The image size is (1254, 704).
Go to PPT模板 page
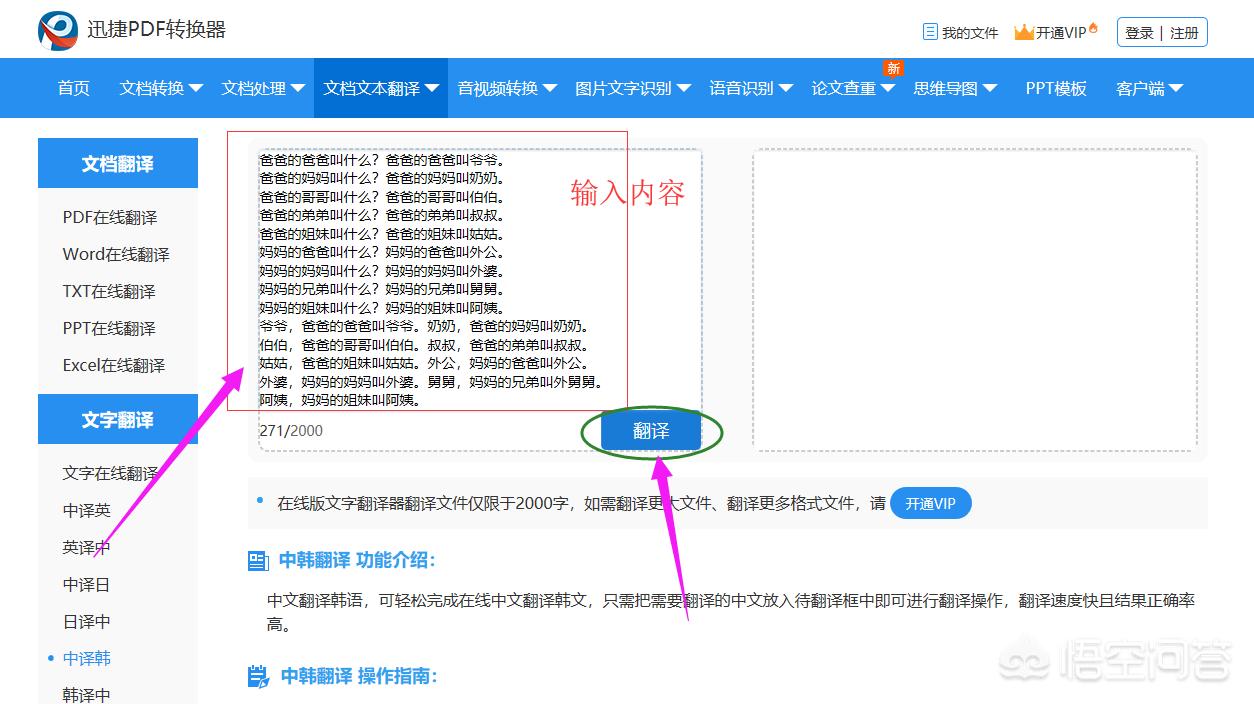click(1056, 88)
